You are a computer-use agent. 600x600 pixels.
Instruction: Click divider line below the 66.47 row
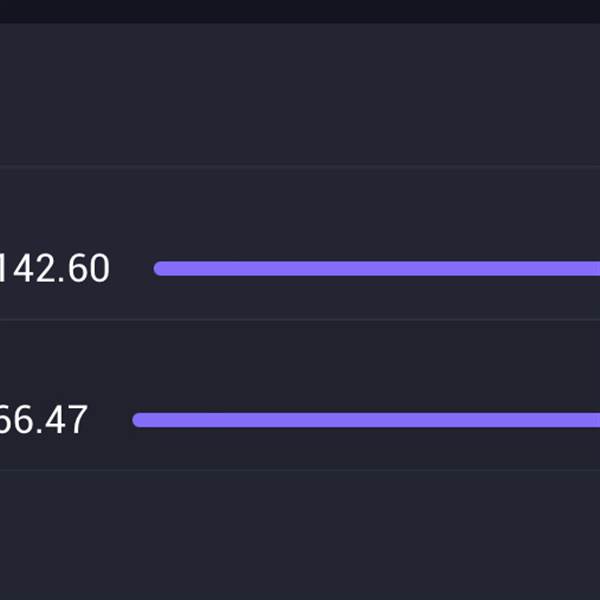[x=300, y=470]
